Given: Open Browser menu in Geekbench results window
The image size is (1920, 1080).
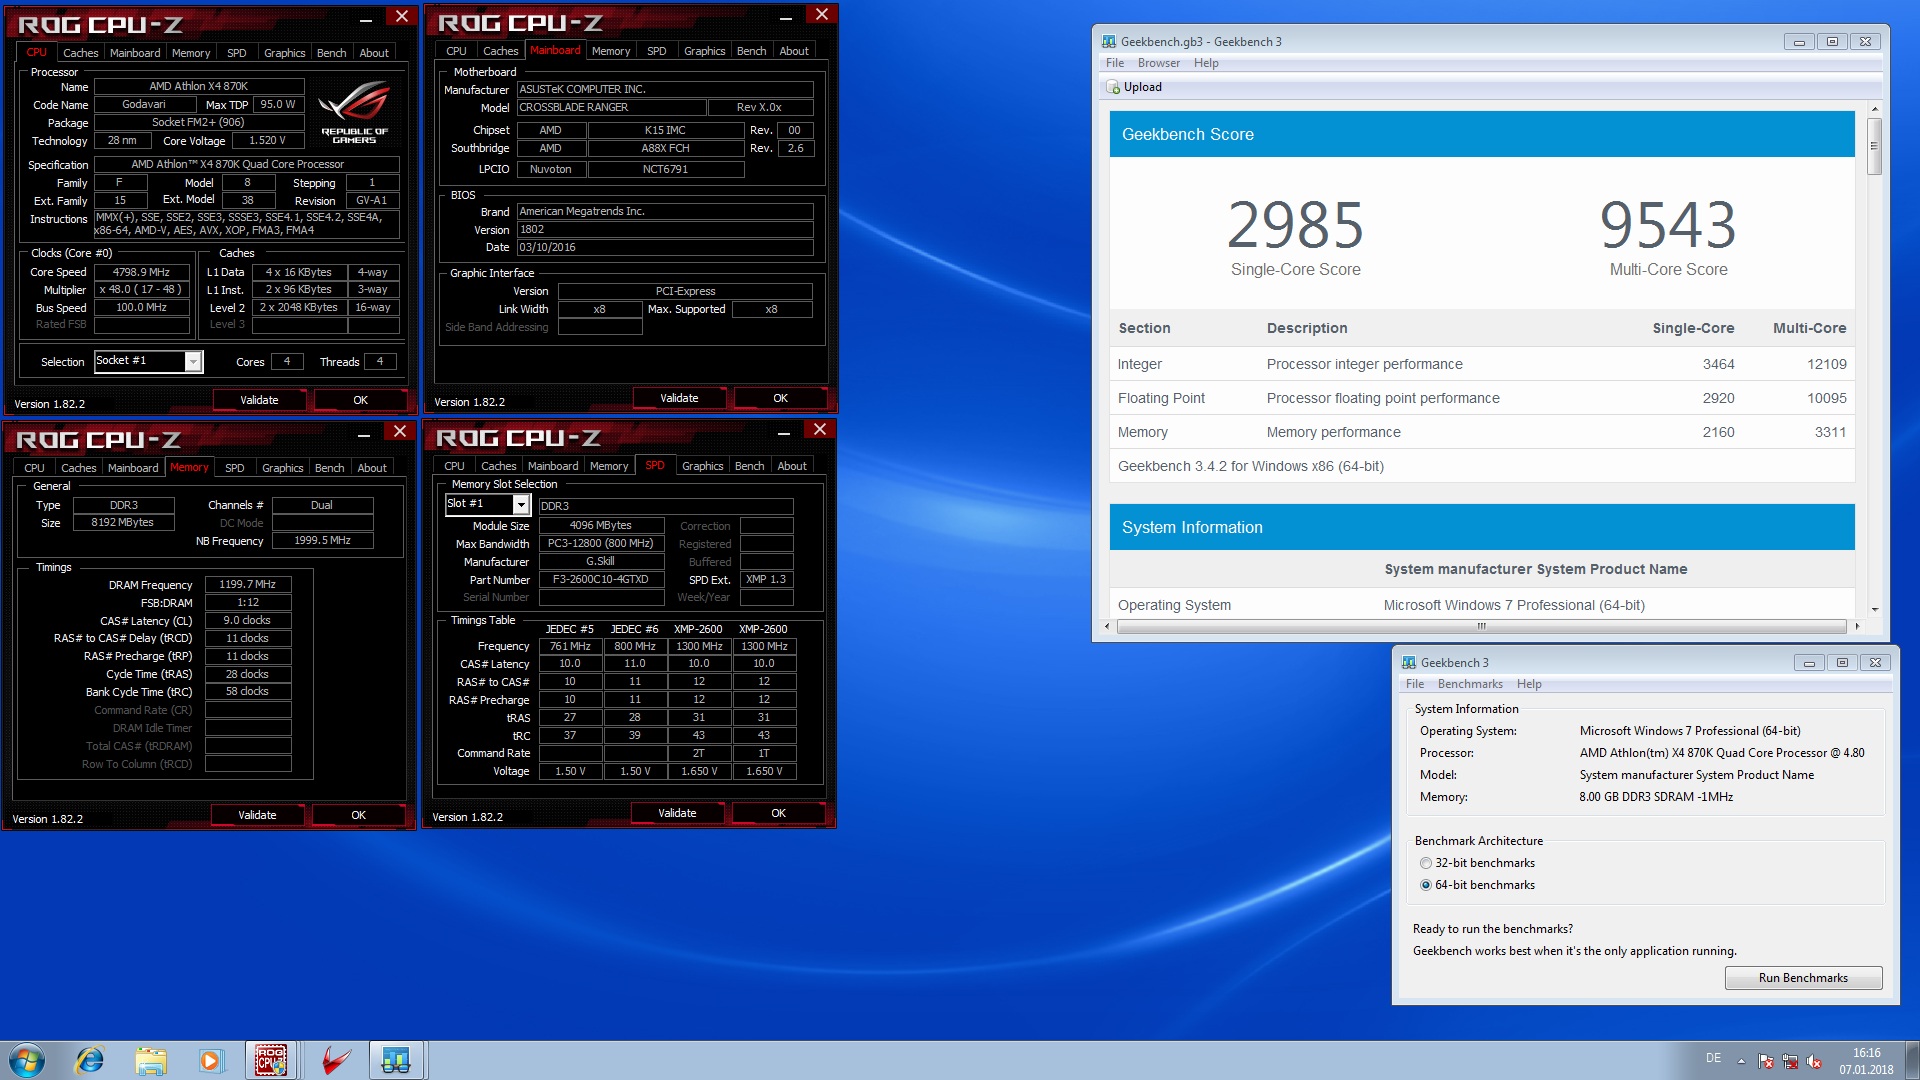Looking at the screenshot, I should tap(1158, 63).
